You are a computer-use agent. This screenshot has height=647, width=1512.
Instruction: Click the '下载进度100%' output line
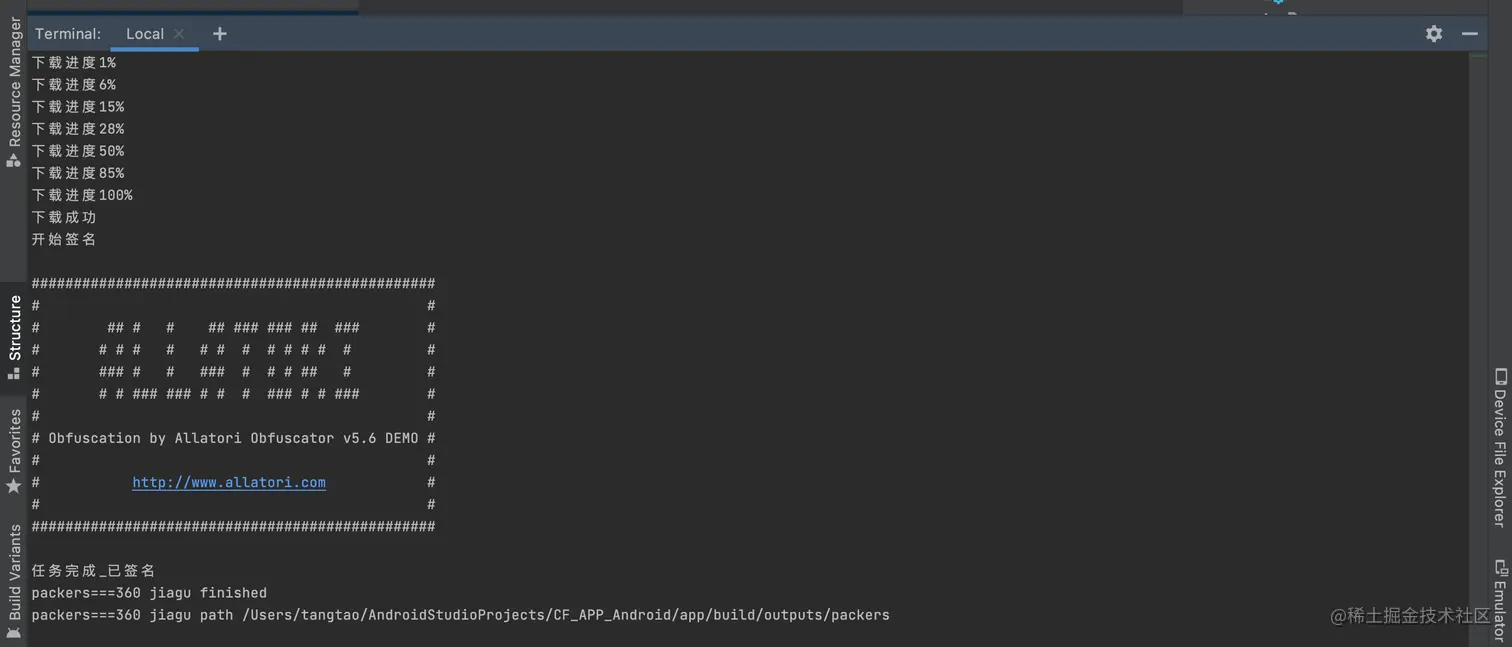click(82, 195)
